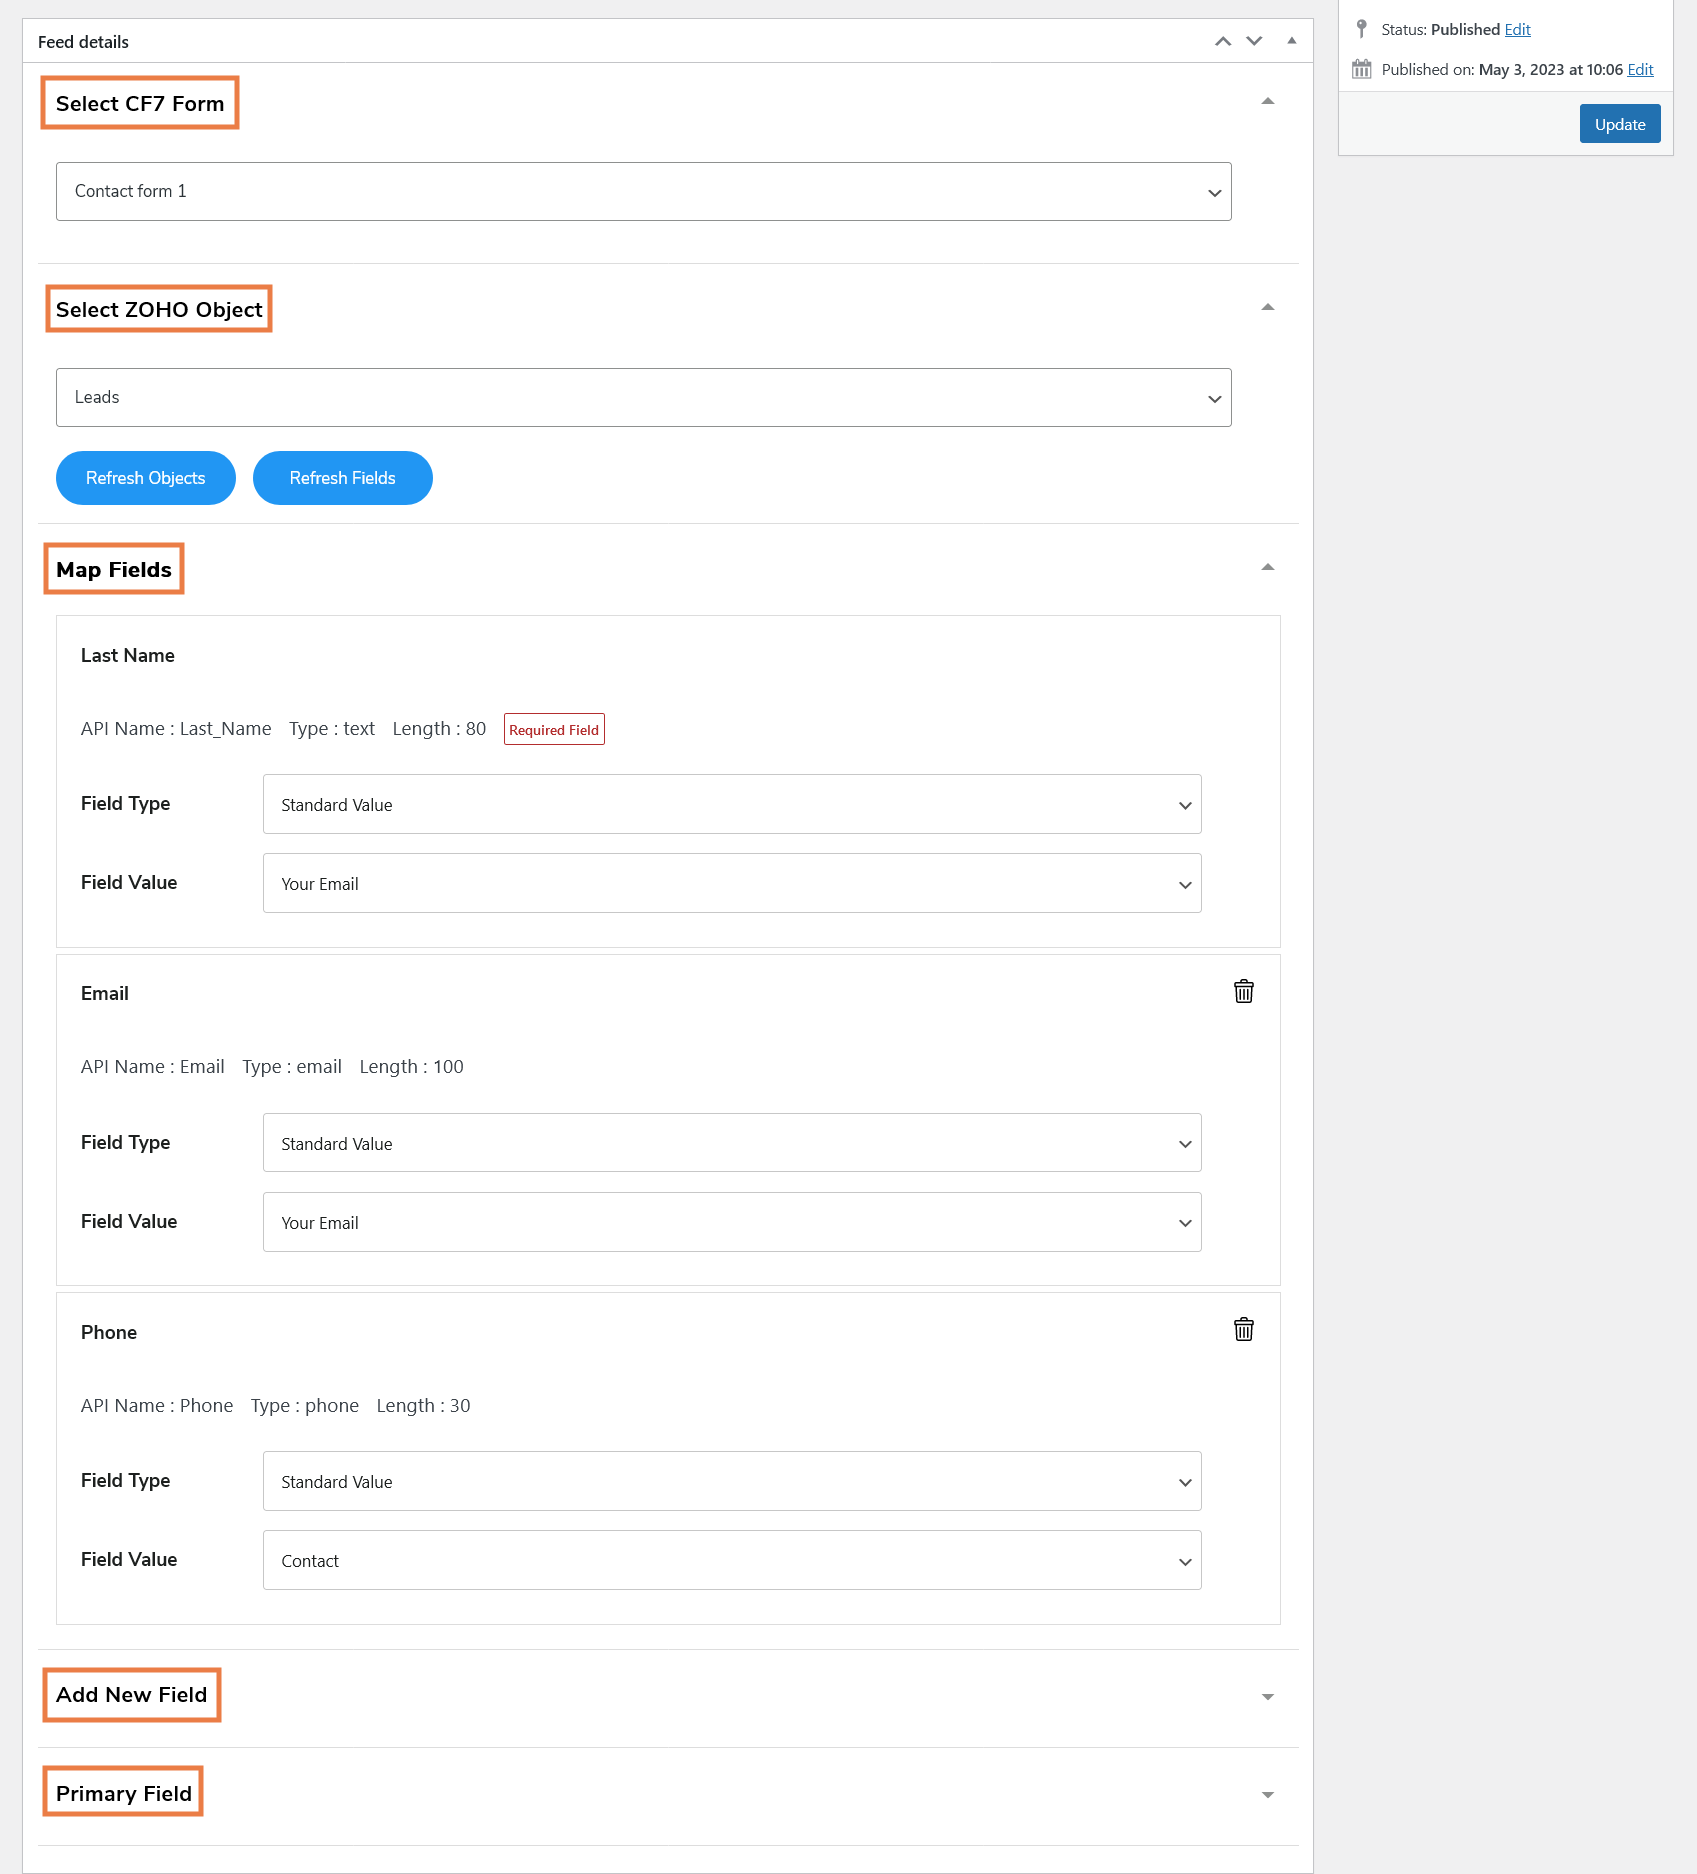Collapse the Select CF7 Form section

(x=1267, y=101)
